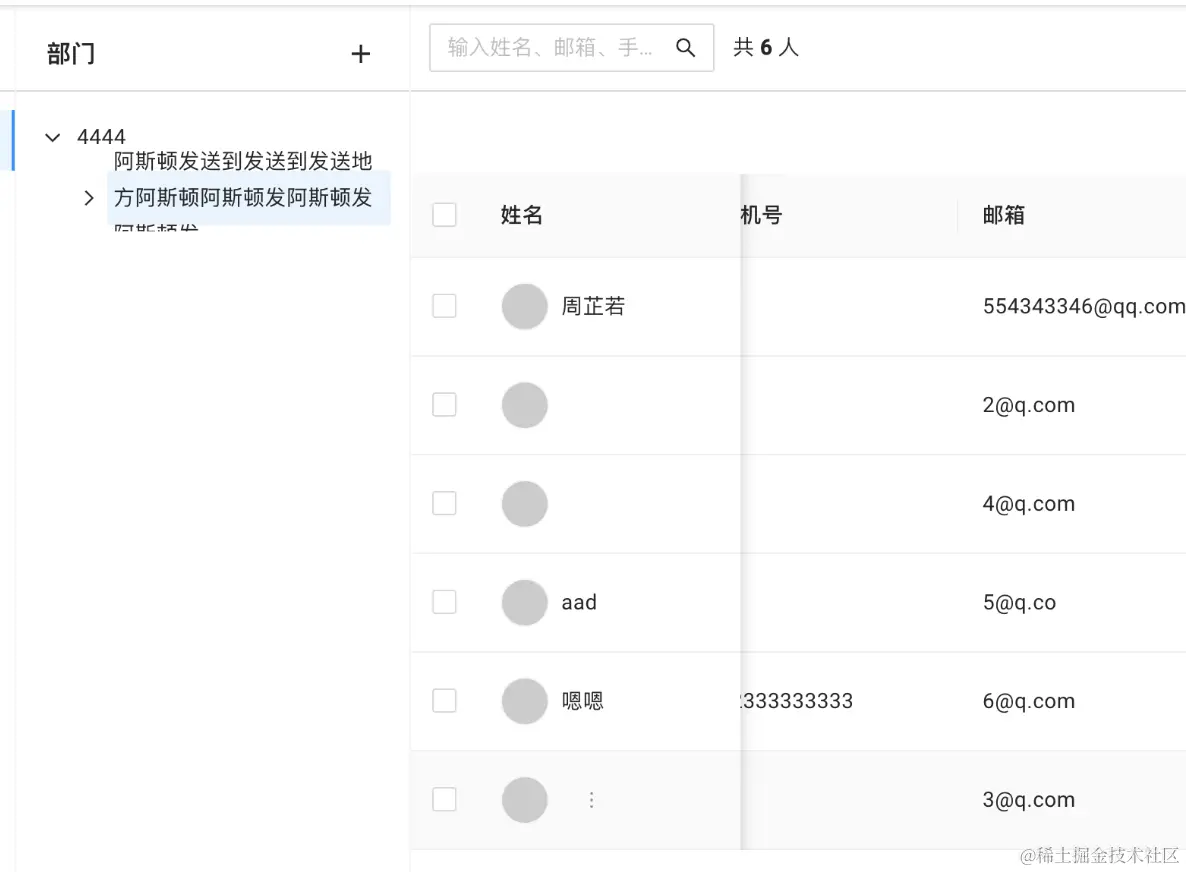Check the box in the aad row
The width and height of the screenshot is (1186, 872).
[x=444, y=602]
